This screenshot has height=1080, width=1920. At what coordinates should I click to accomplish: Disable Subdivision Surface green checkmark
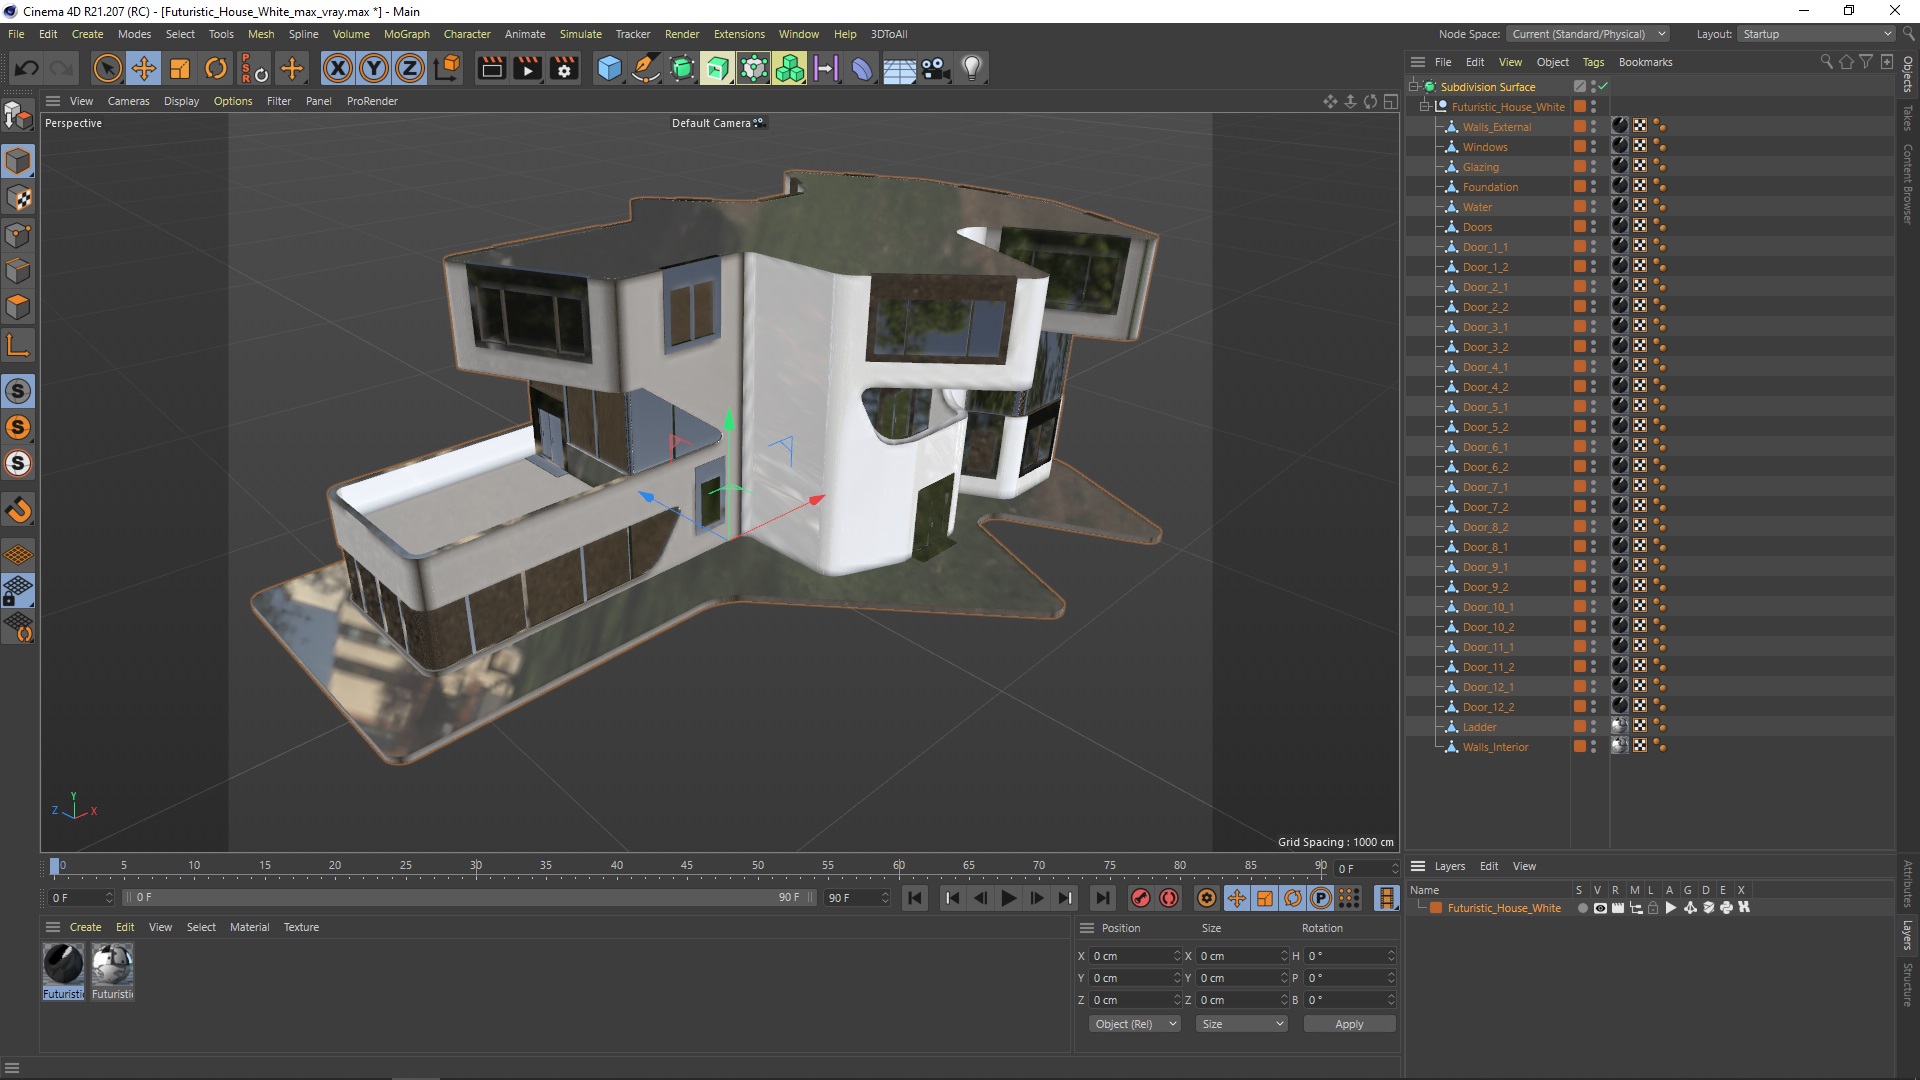pyautogui.click(x=1603, y=87)
